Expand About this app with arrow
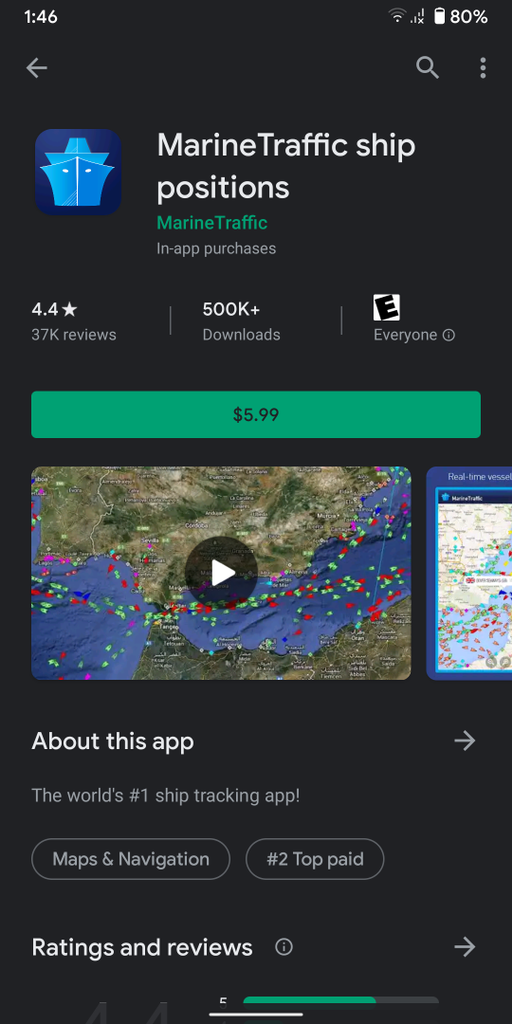 (x=464, y=741)
